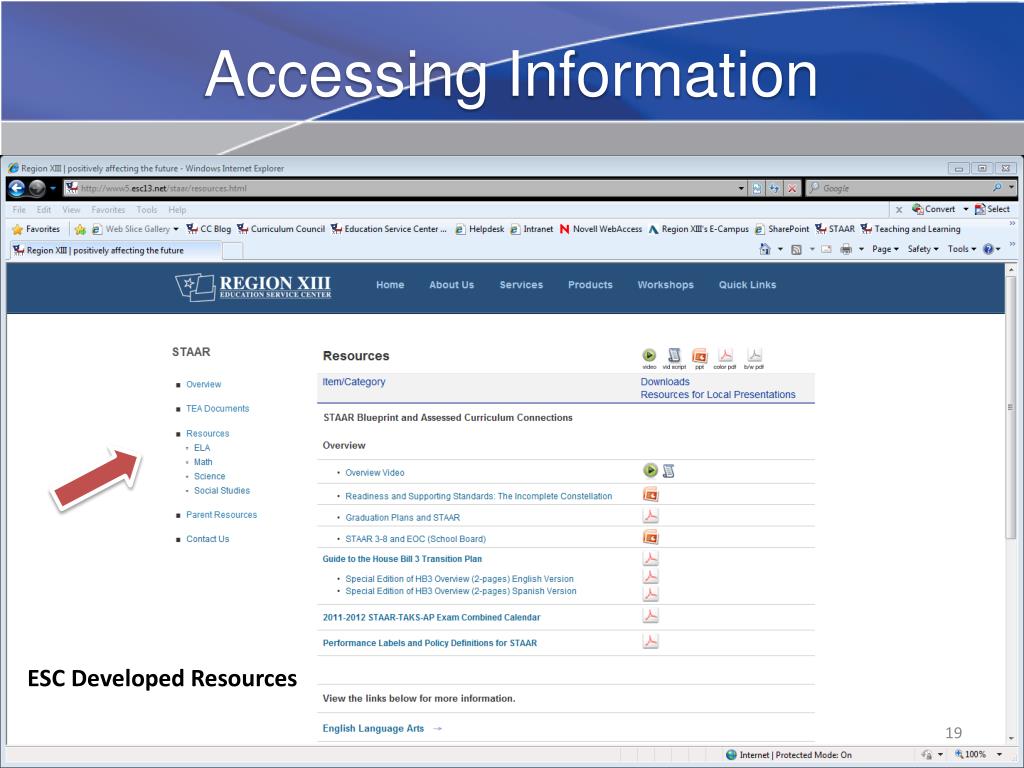The width and height of the screenshot is (1024, 768).
Task: Open the Novell WebAccess favorites bar link
Action: (x=601, y=229)
